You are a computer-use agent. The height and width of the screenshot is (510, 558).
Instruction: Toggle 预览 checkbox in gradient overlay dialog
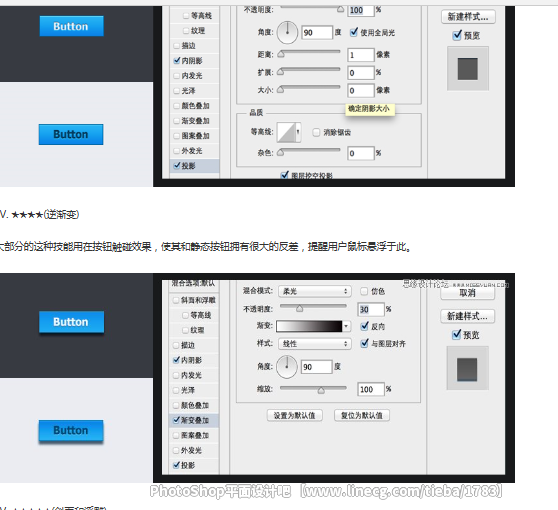(x=456, y=335)
